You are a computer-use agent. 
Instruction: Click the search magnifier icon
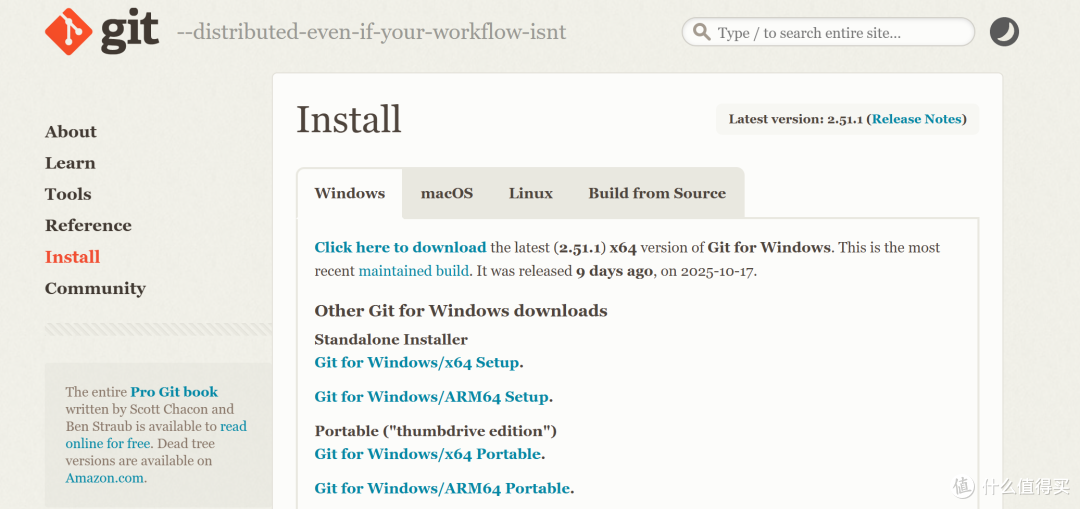point(701,32)
